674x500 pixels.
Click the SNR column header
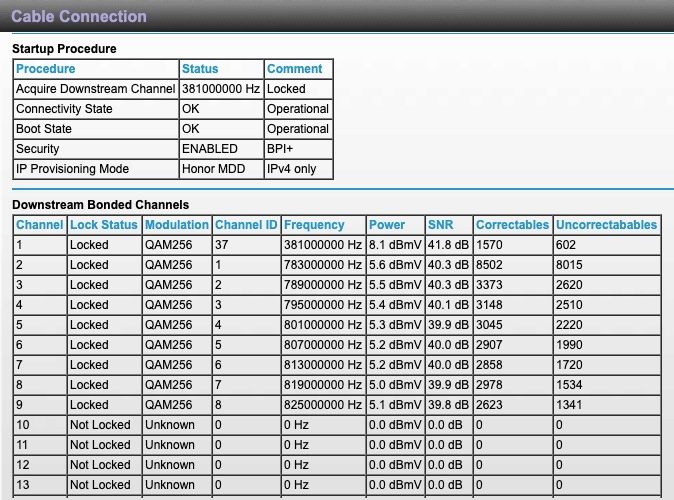click(440, 225)
